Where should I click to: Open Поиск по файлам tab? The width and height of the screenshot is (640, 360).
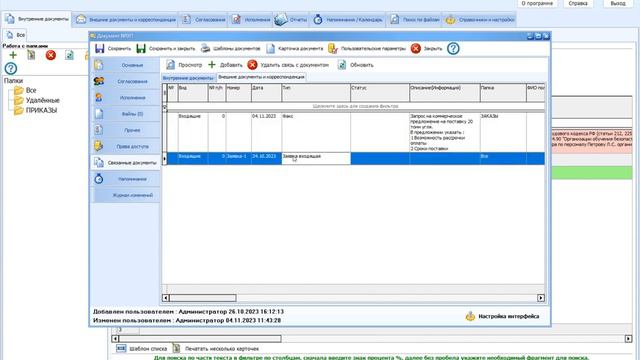pos(415,20)
